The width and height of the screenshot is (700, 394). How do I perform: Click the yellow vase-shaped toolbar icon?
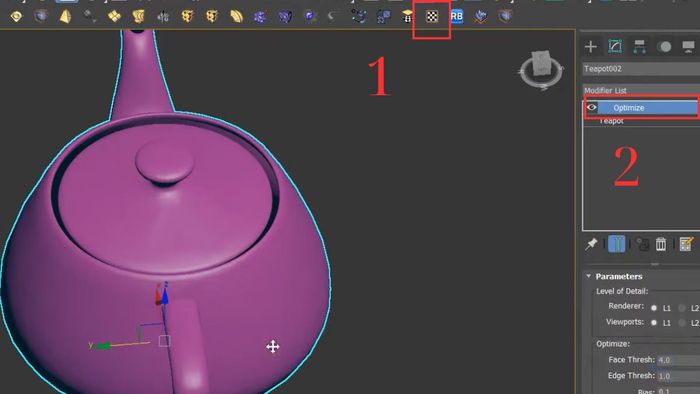(x=138, y=17)
